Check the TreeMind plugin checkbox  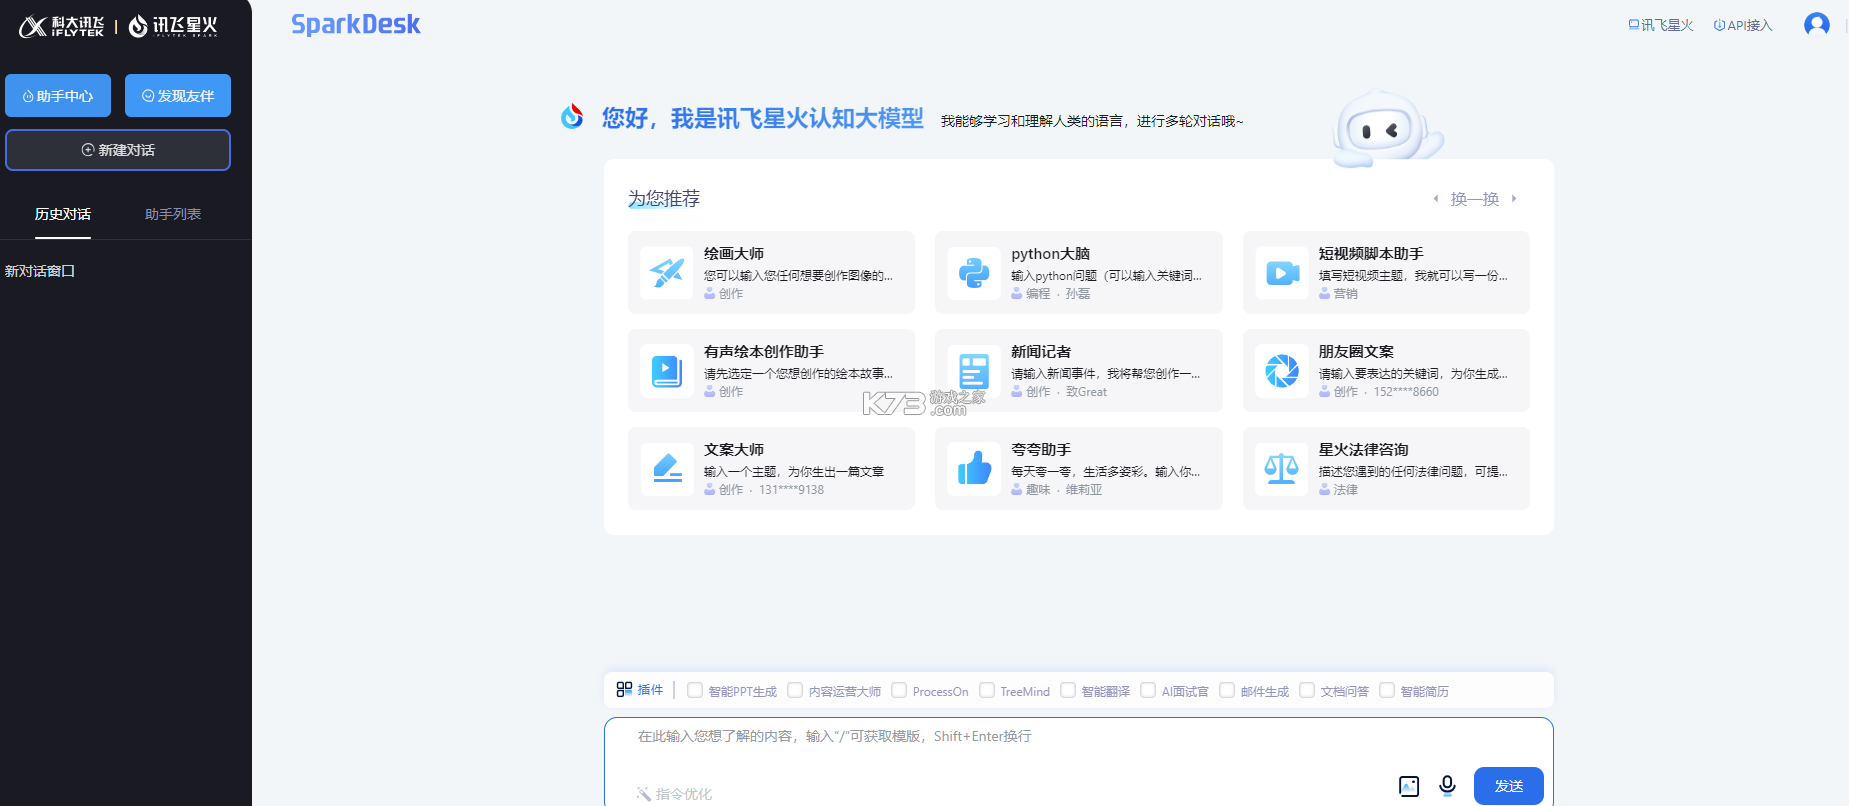click(x=987, y=690)
